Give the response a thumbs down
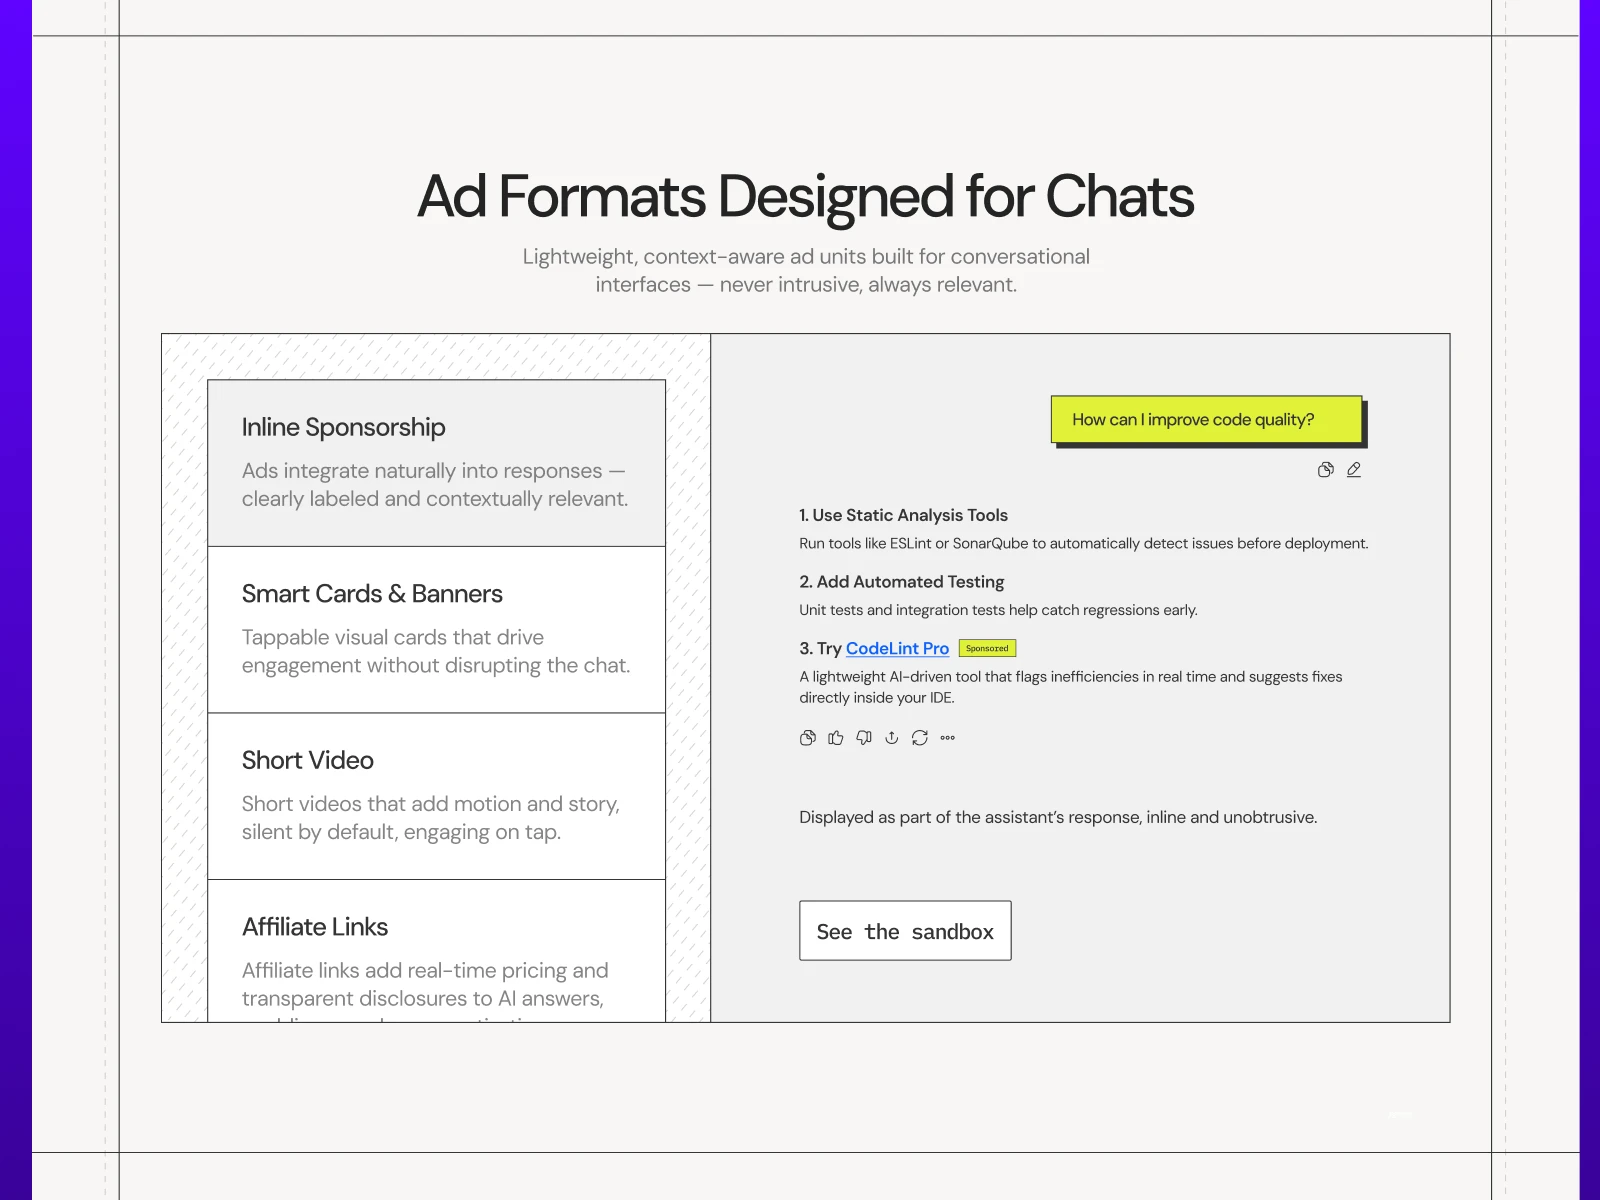 864,738
